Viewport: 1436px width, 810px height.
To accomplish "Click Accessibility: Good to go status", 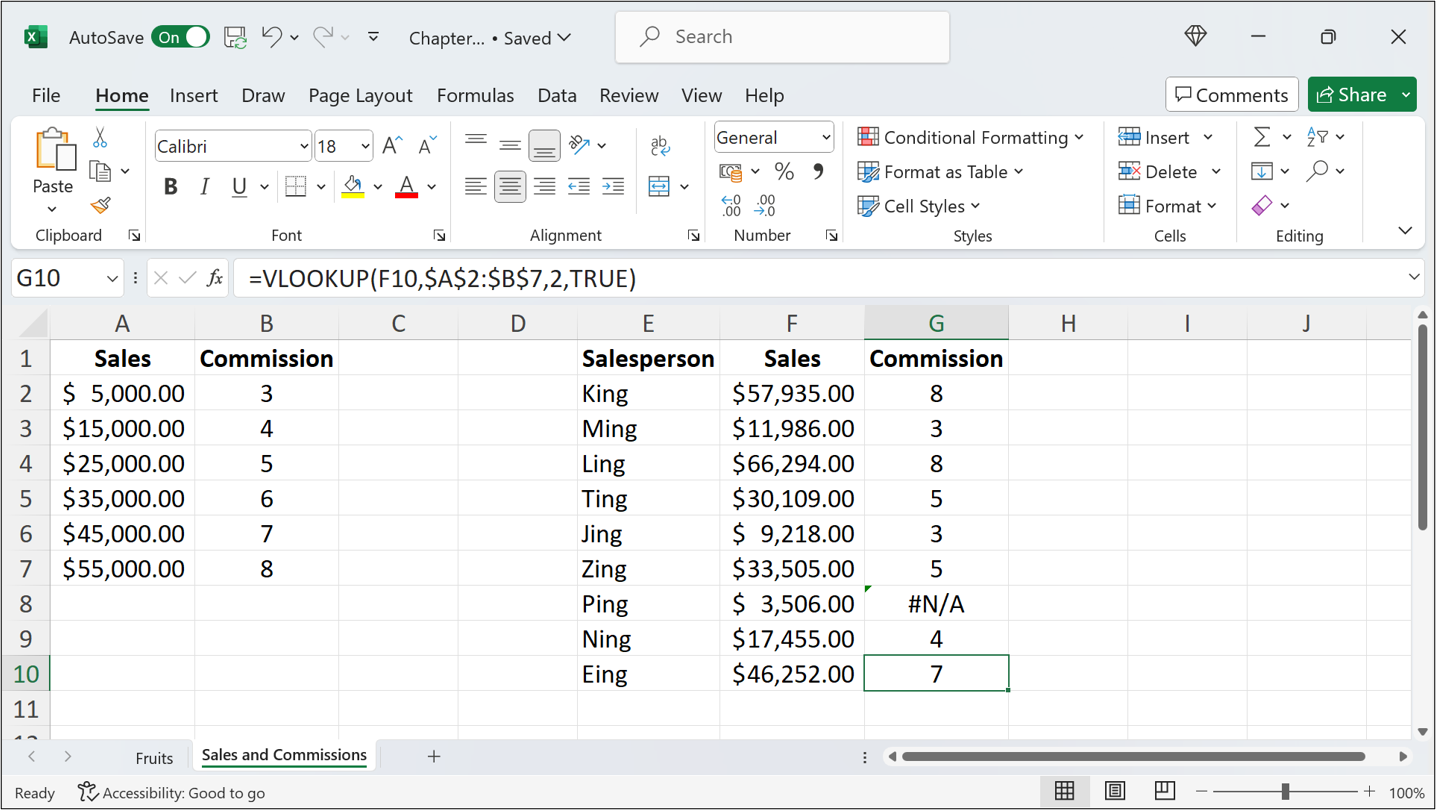I will [172, 793].
